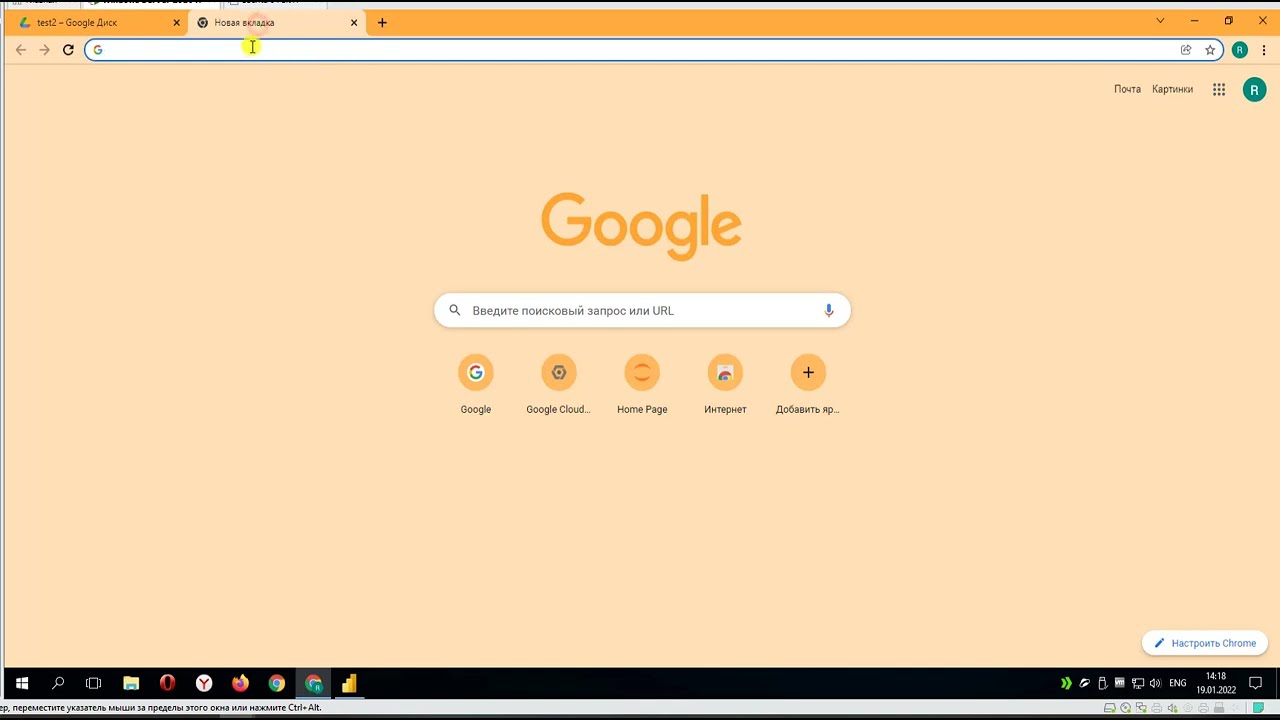Click the green double-arrow tray icon

[1066, 683]
